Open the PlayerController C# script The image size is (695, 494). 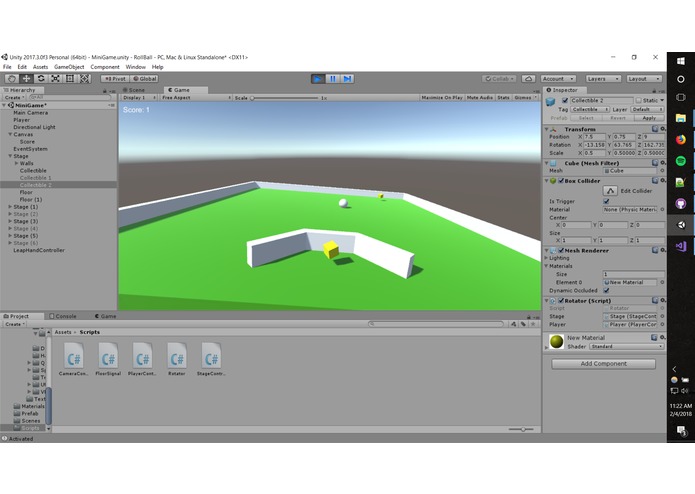point(142,358)
